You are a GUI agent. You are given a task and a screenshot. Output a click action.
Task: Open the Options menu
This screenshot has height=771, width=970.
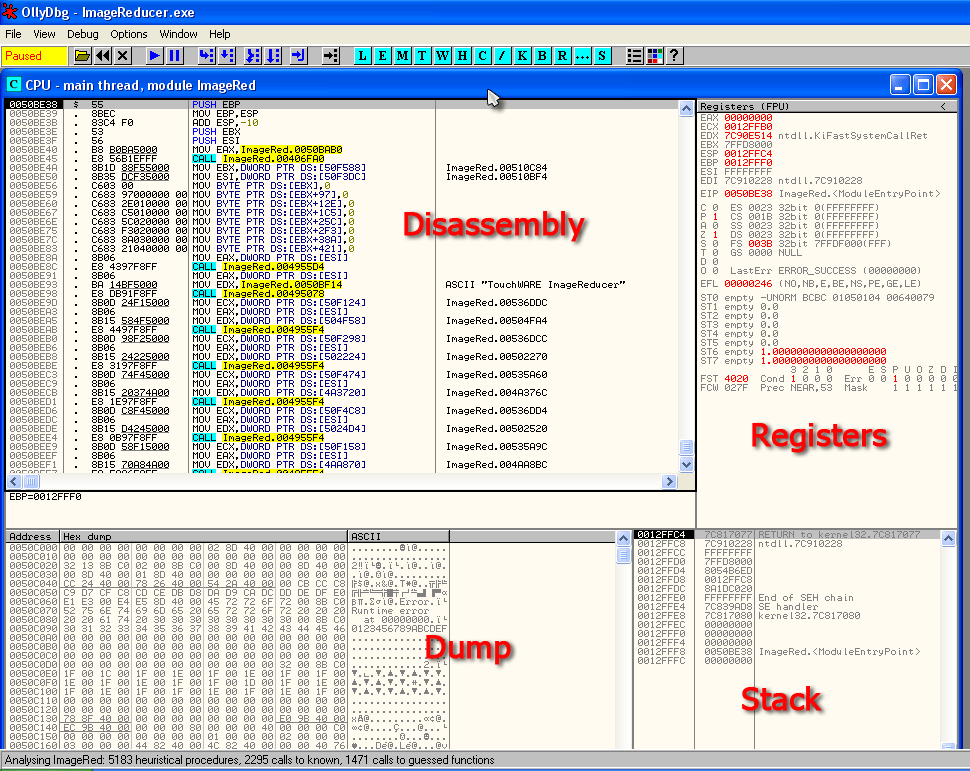tap(129, 34)
